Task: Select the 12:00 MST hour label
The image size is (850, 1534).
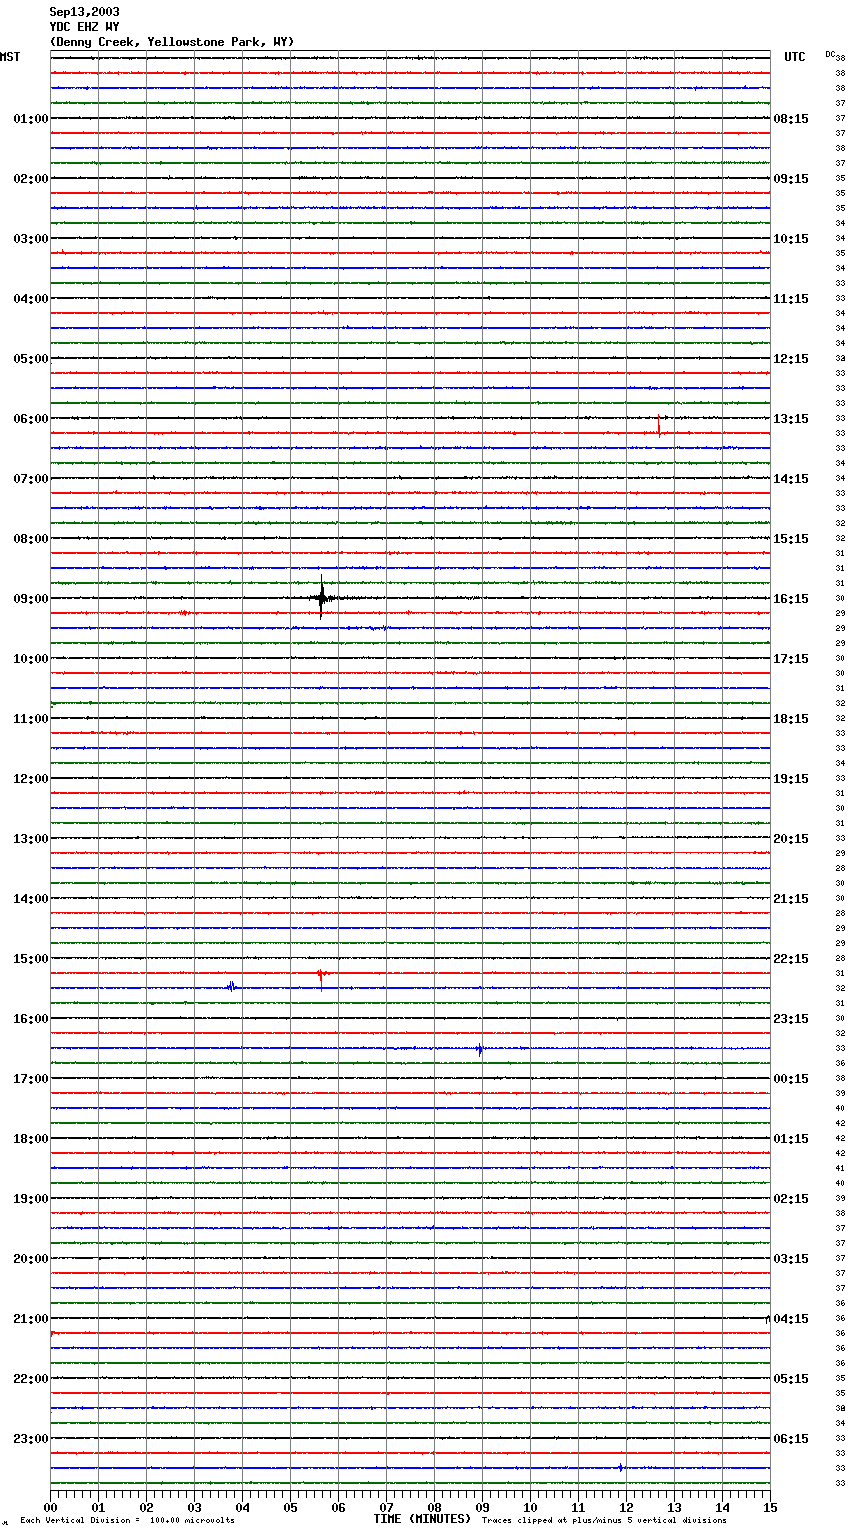Action: tap(30, 779)
